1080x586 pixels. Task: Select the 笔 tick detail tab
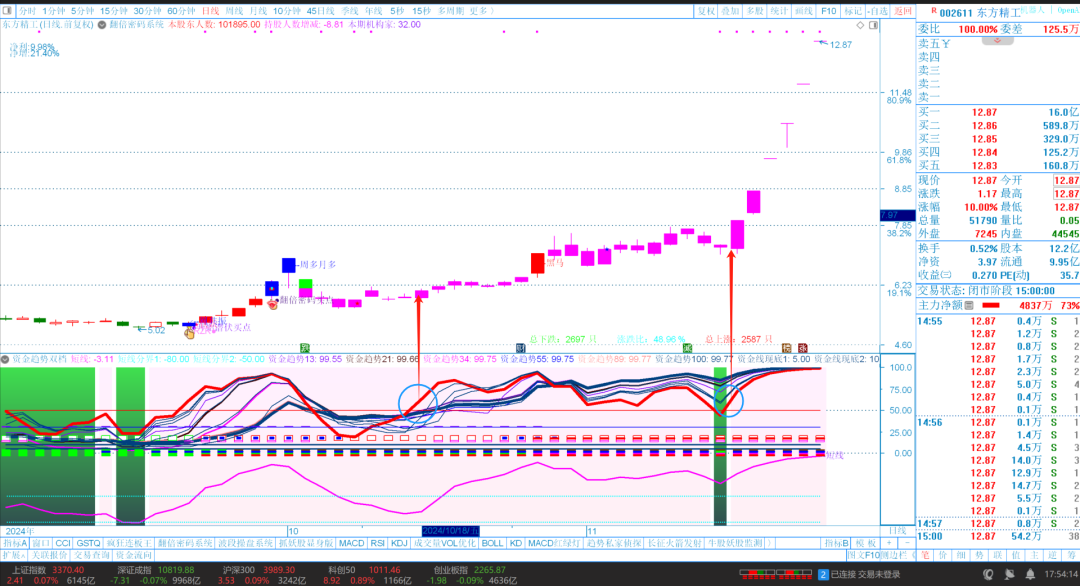pos(925,555)
